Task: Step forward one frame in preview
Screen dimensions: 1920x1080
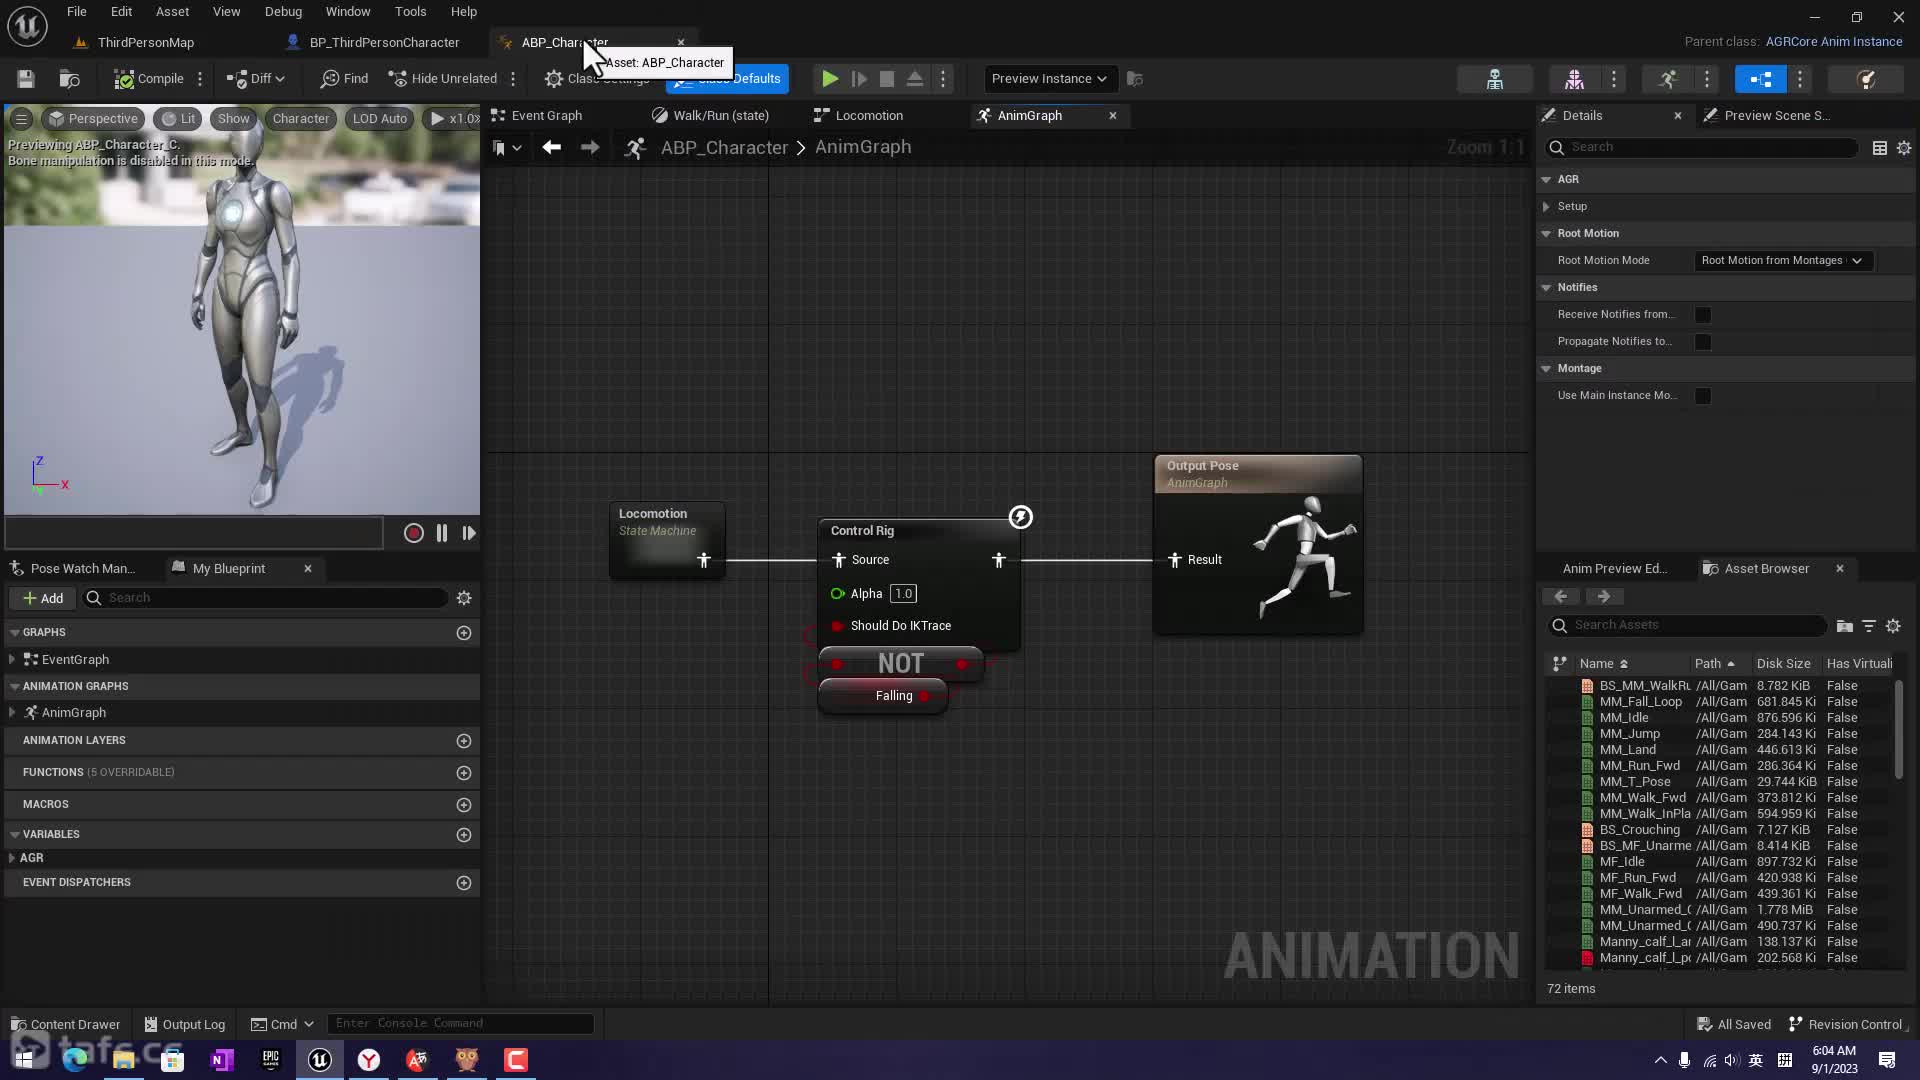Action: (468, 534)
